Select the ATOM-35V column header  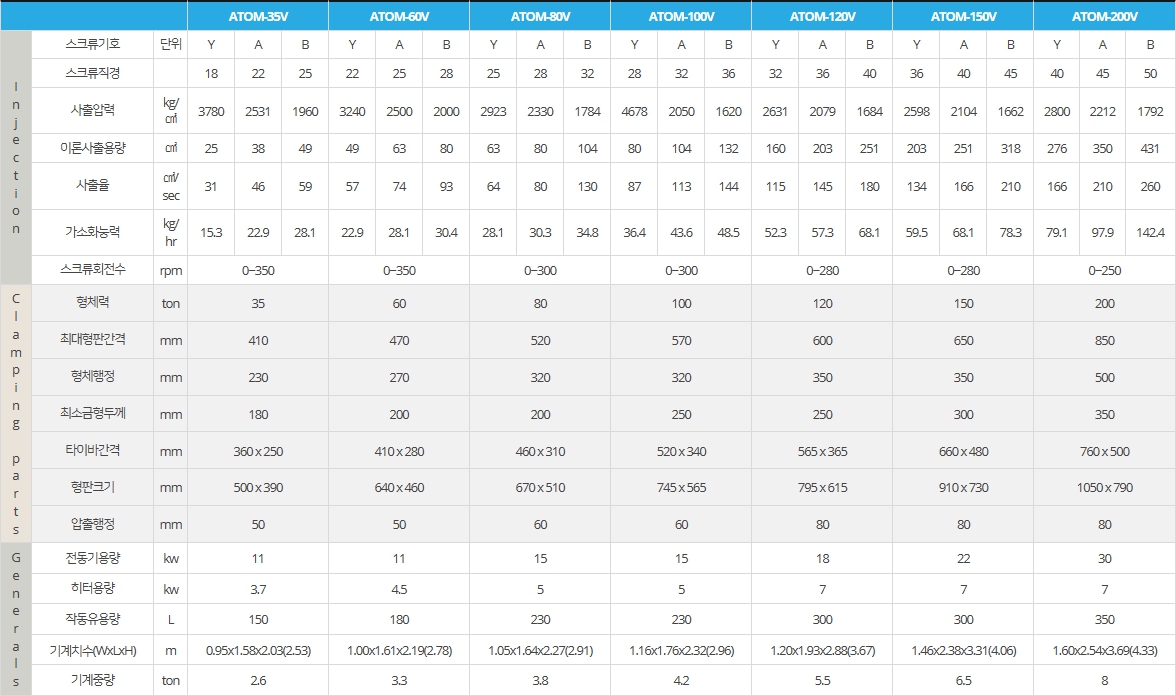258,16
